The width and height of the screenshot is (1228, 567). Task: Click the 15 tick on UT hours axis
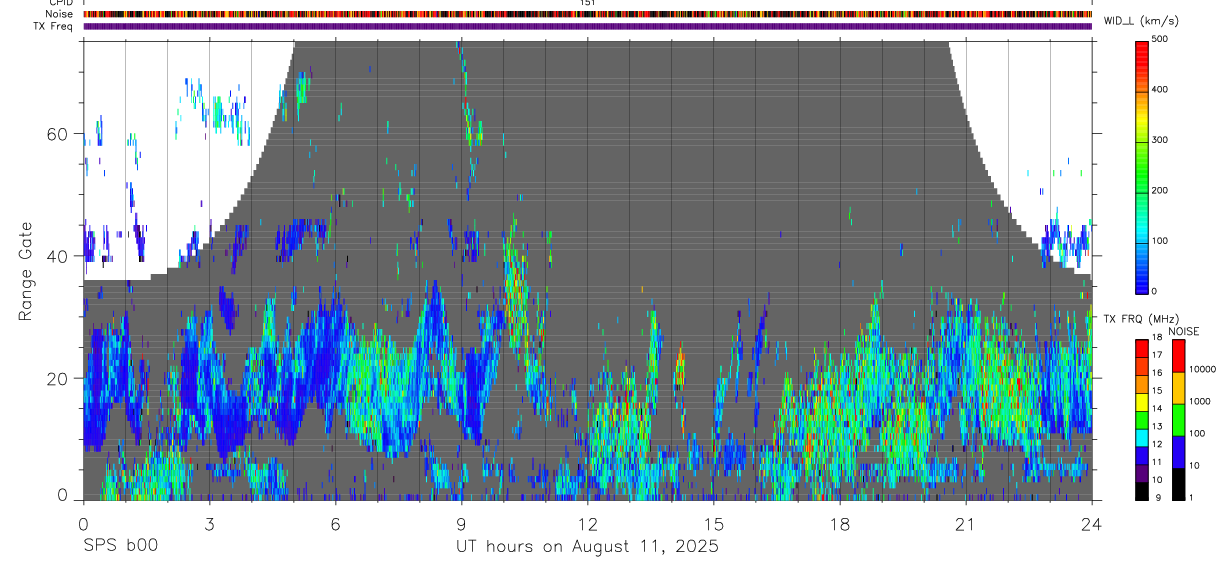[714, 523]
